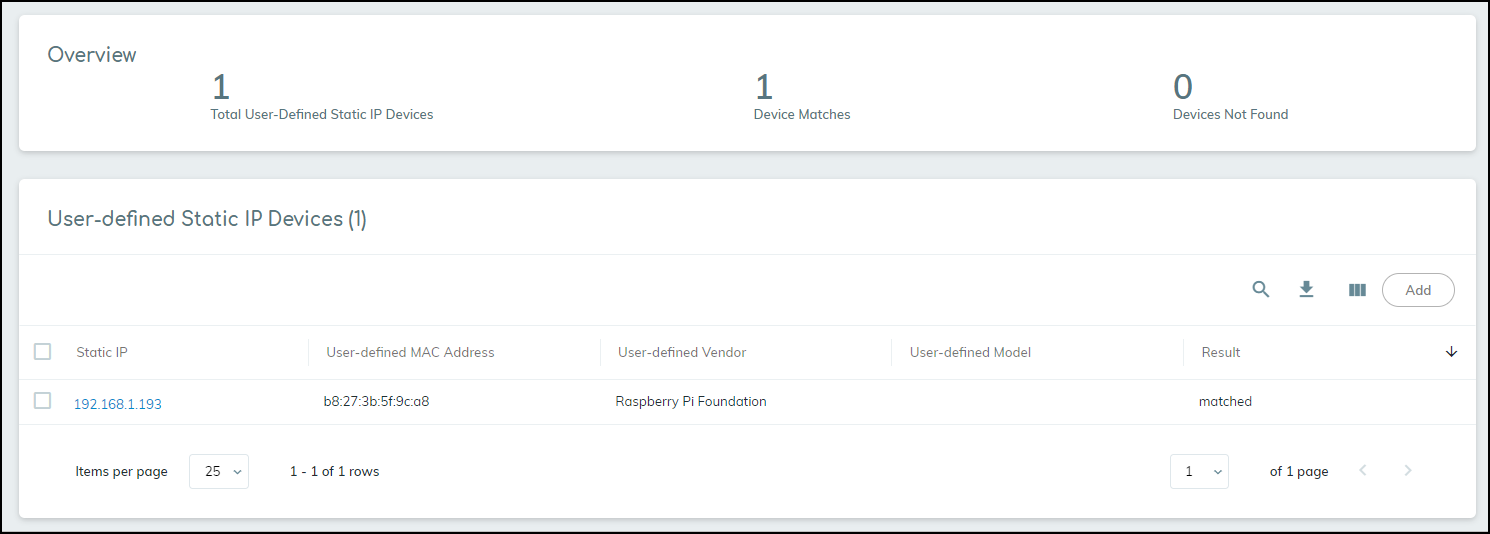This screenshot has height=534, width=1490.
Task: Open search in the devices table
Action: (x=1261, y=290)
